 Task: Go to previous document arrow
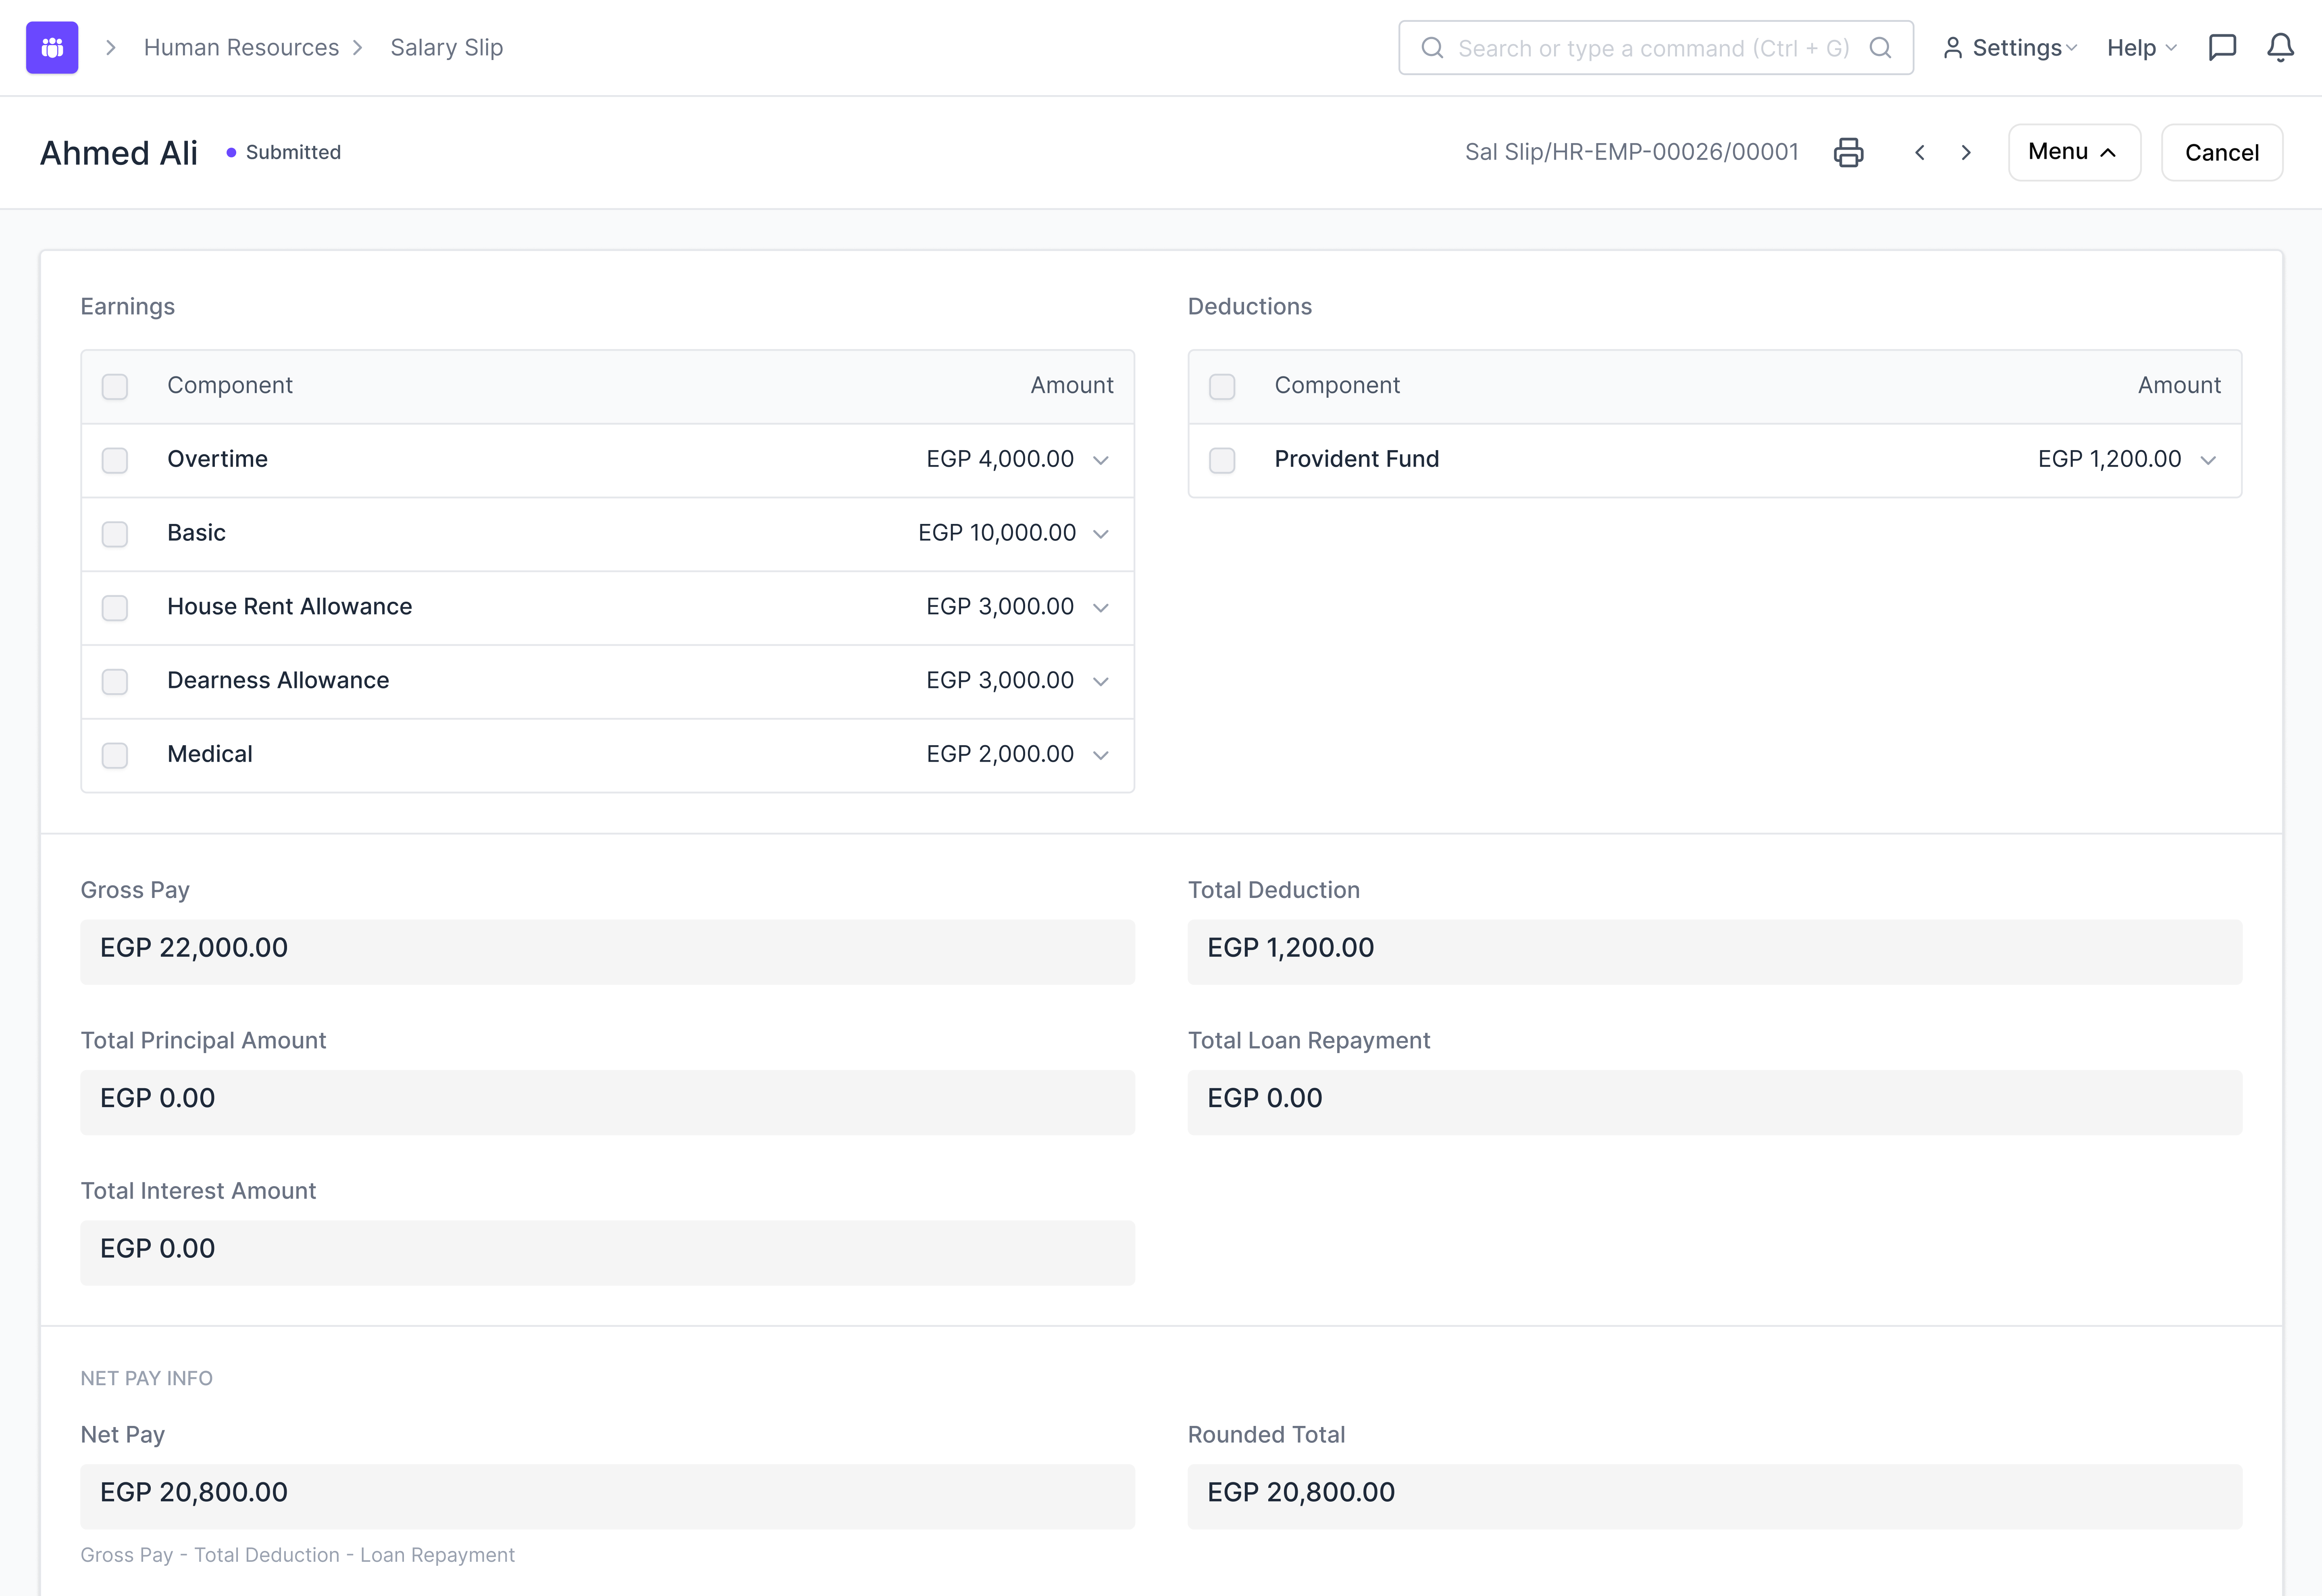[x=1919, y=152]
